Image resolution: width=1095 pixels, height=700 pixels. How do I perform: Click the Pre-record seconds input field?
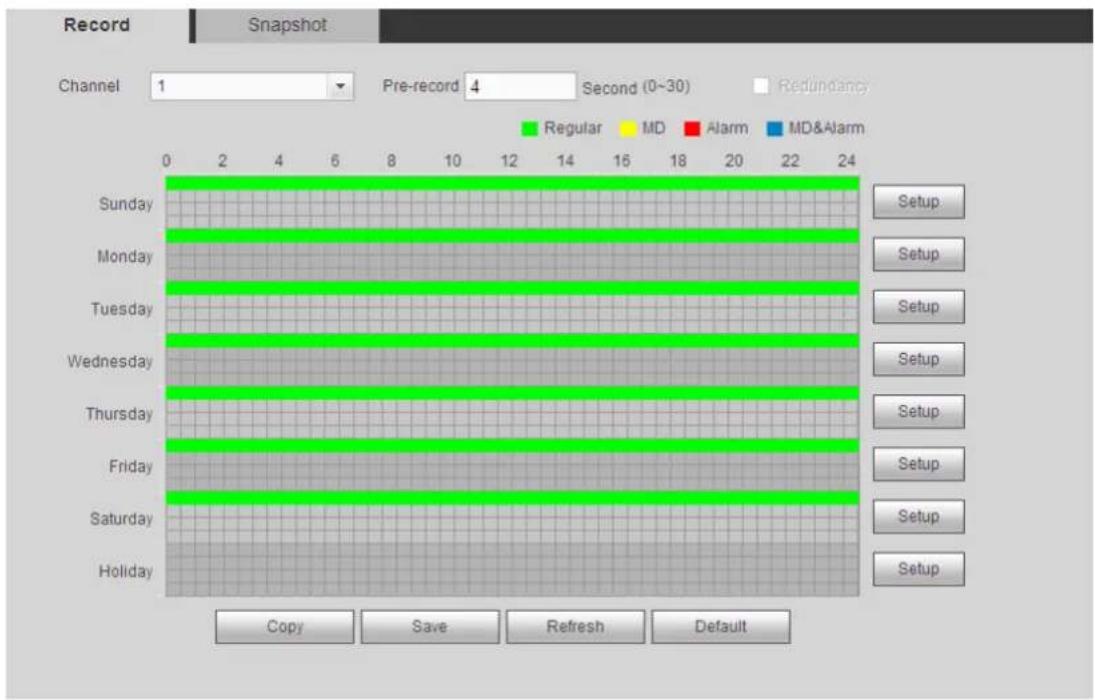coord(520,87)
